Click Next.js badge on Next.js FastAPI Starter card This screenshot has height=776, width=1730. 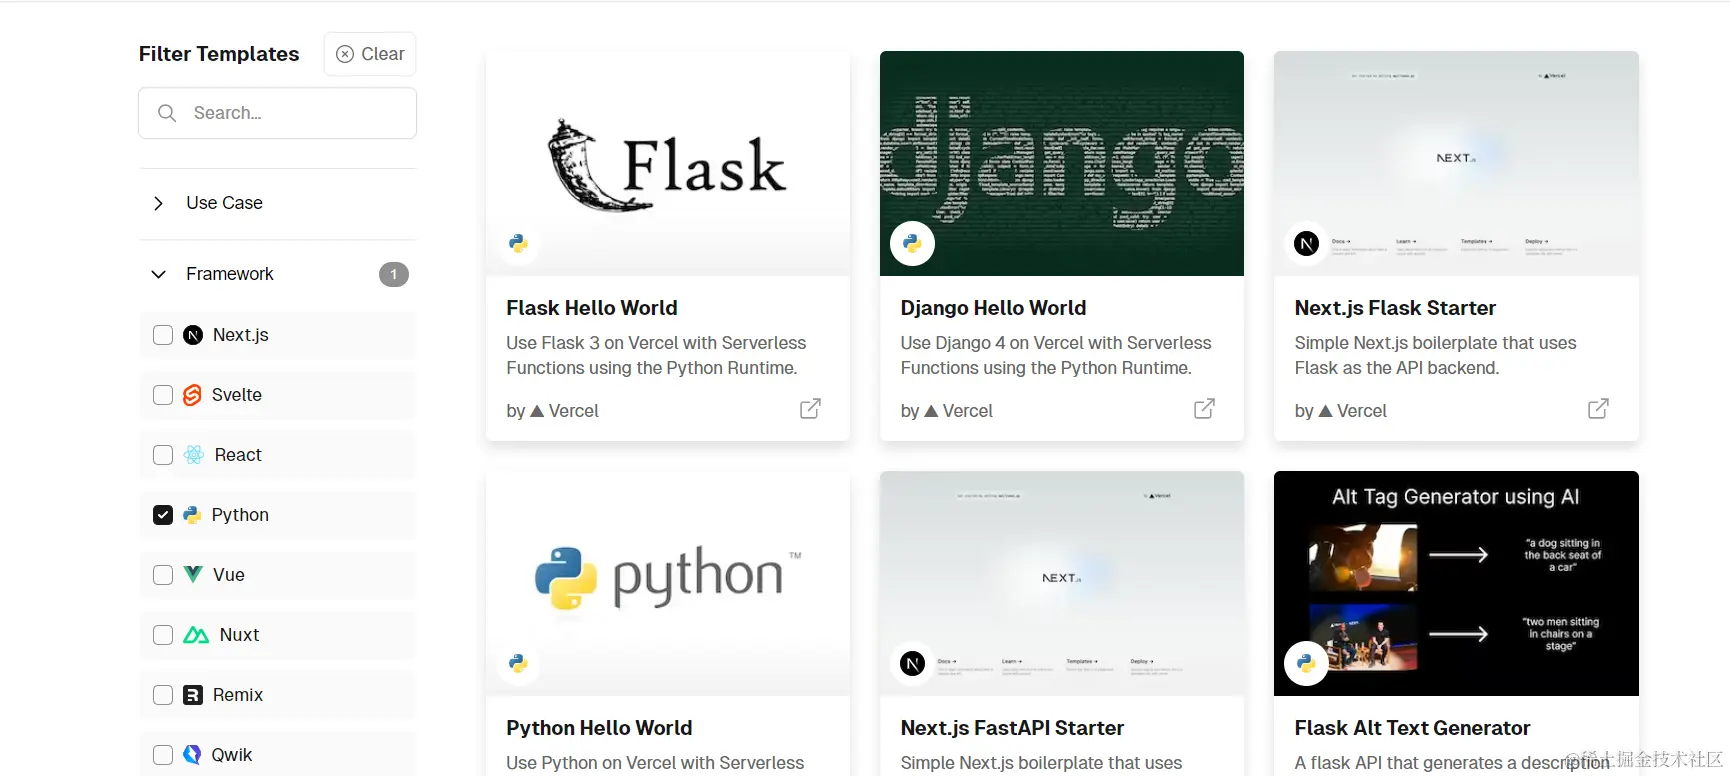click(912, 663)
